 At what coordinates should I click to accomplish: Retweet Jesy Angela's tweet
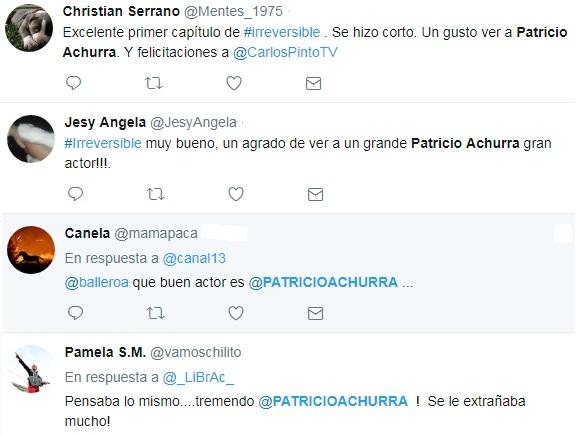point(155,194)
